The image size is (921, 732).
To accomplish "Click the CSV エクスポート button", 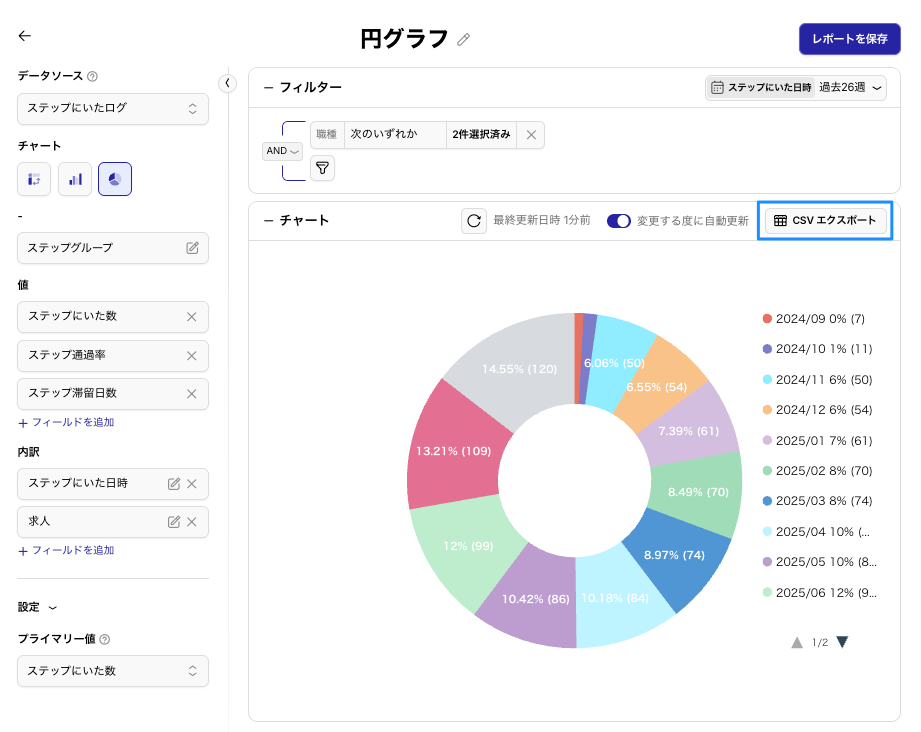I will pyautogui.click(x=825, y=221).
